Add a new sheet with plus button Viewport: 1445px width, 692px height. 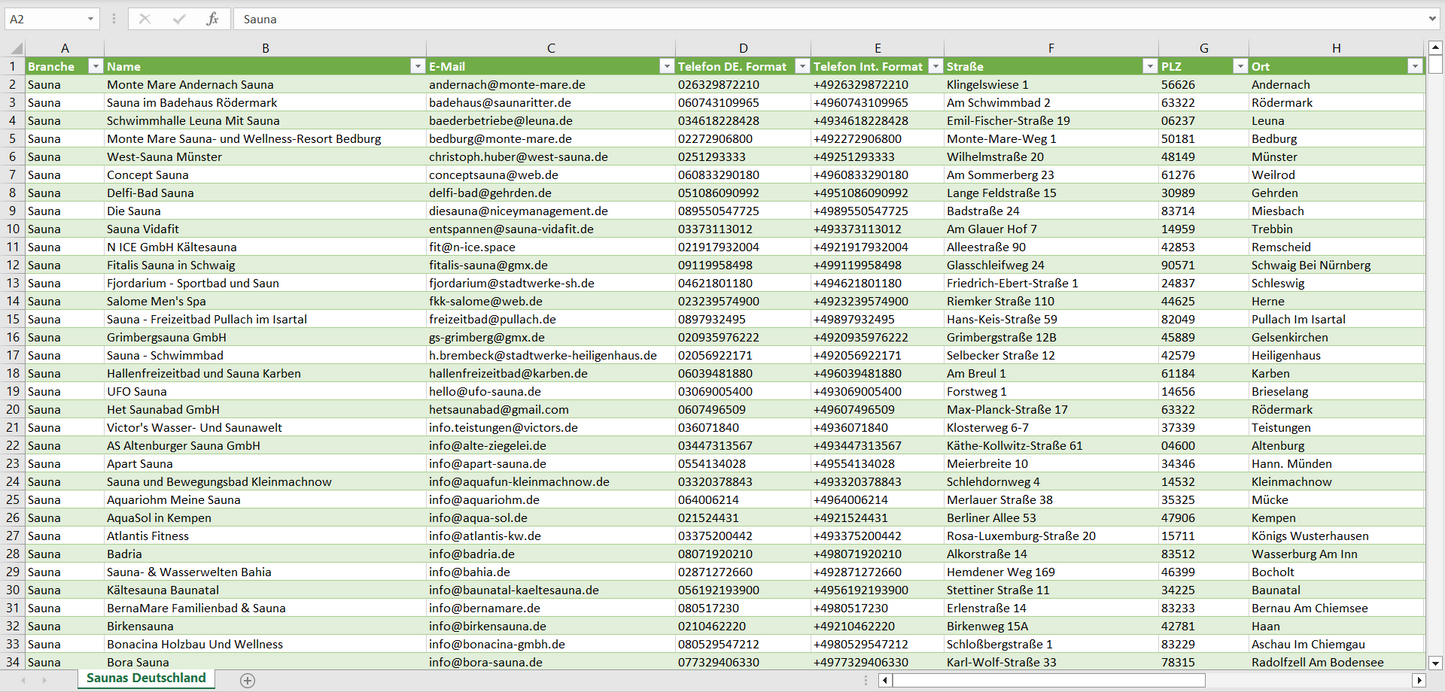tap(248, 680)
